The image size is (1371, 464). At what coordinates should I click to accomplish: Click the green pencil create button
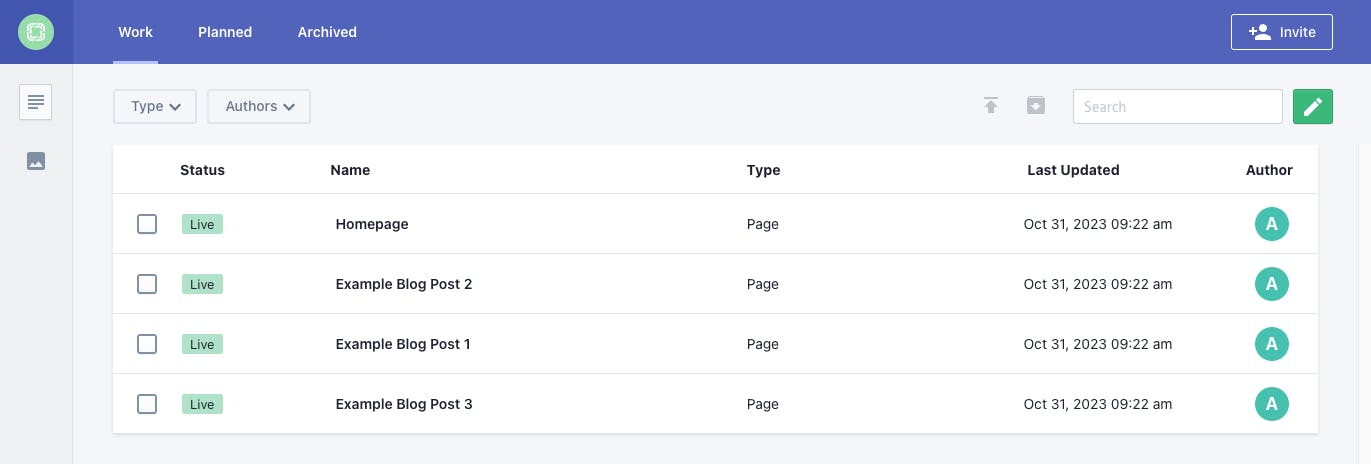(1313, 106)
